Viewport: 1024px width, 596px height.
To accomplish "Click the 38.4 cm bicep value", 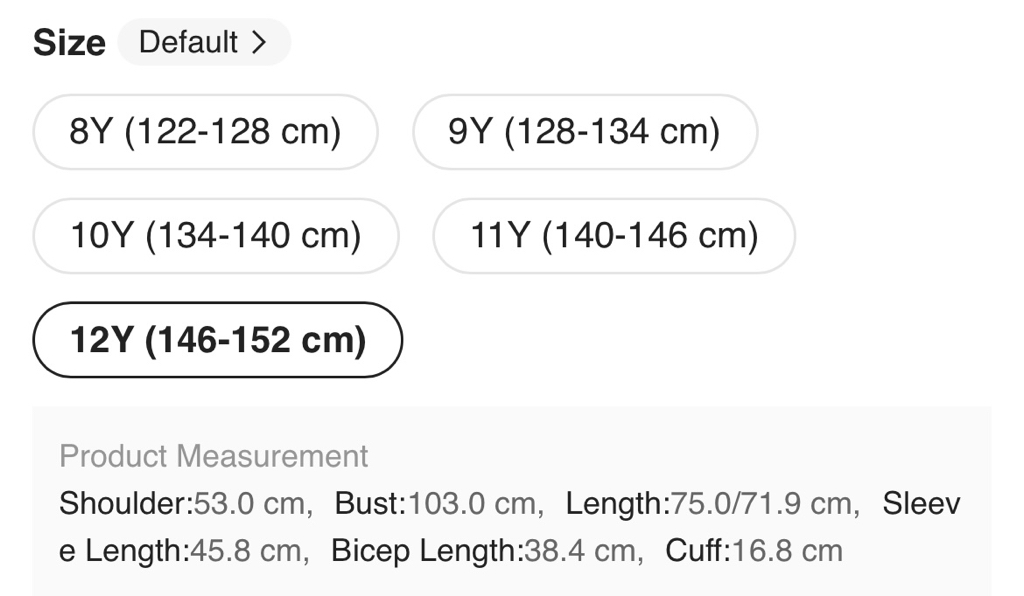I will tap(580, 550).
